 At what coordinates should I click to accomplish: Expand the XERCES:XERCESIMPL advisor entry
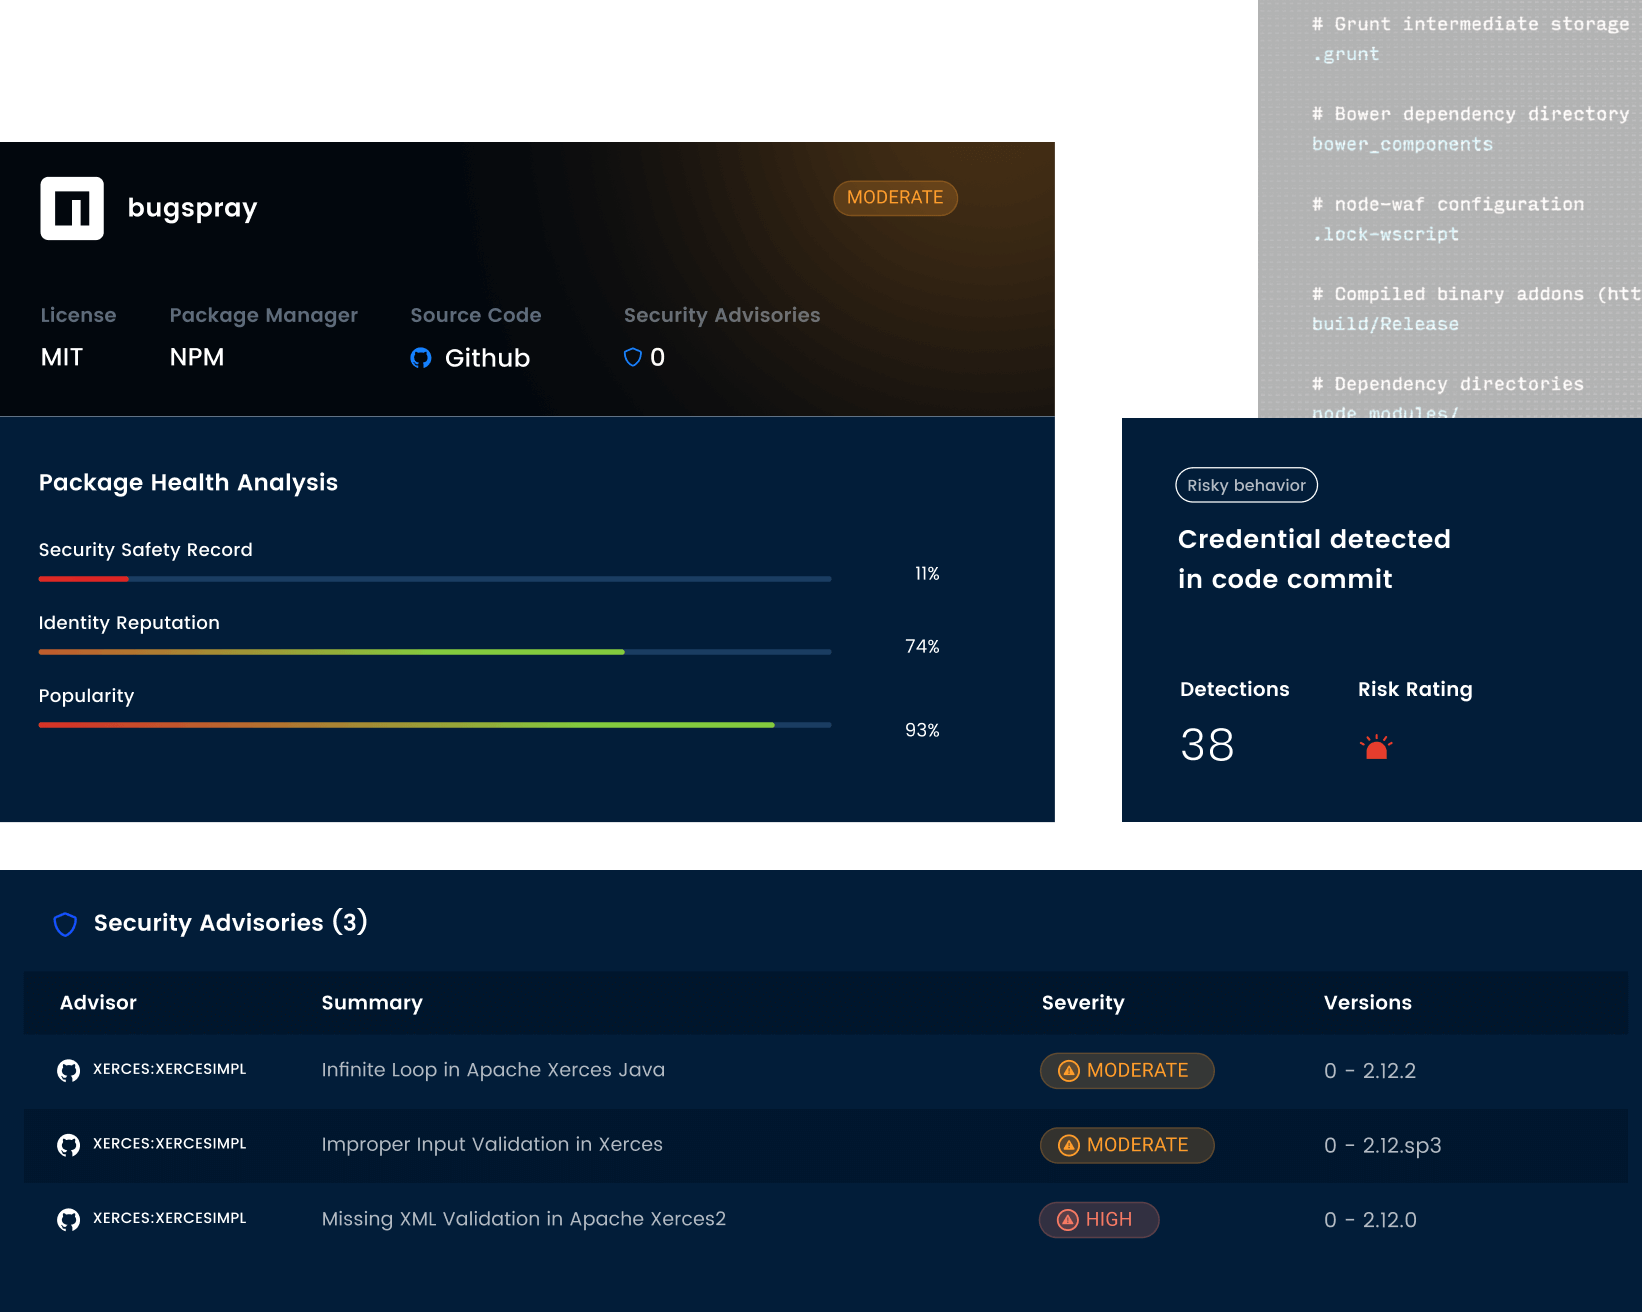[x=170, y=1069]
